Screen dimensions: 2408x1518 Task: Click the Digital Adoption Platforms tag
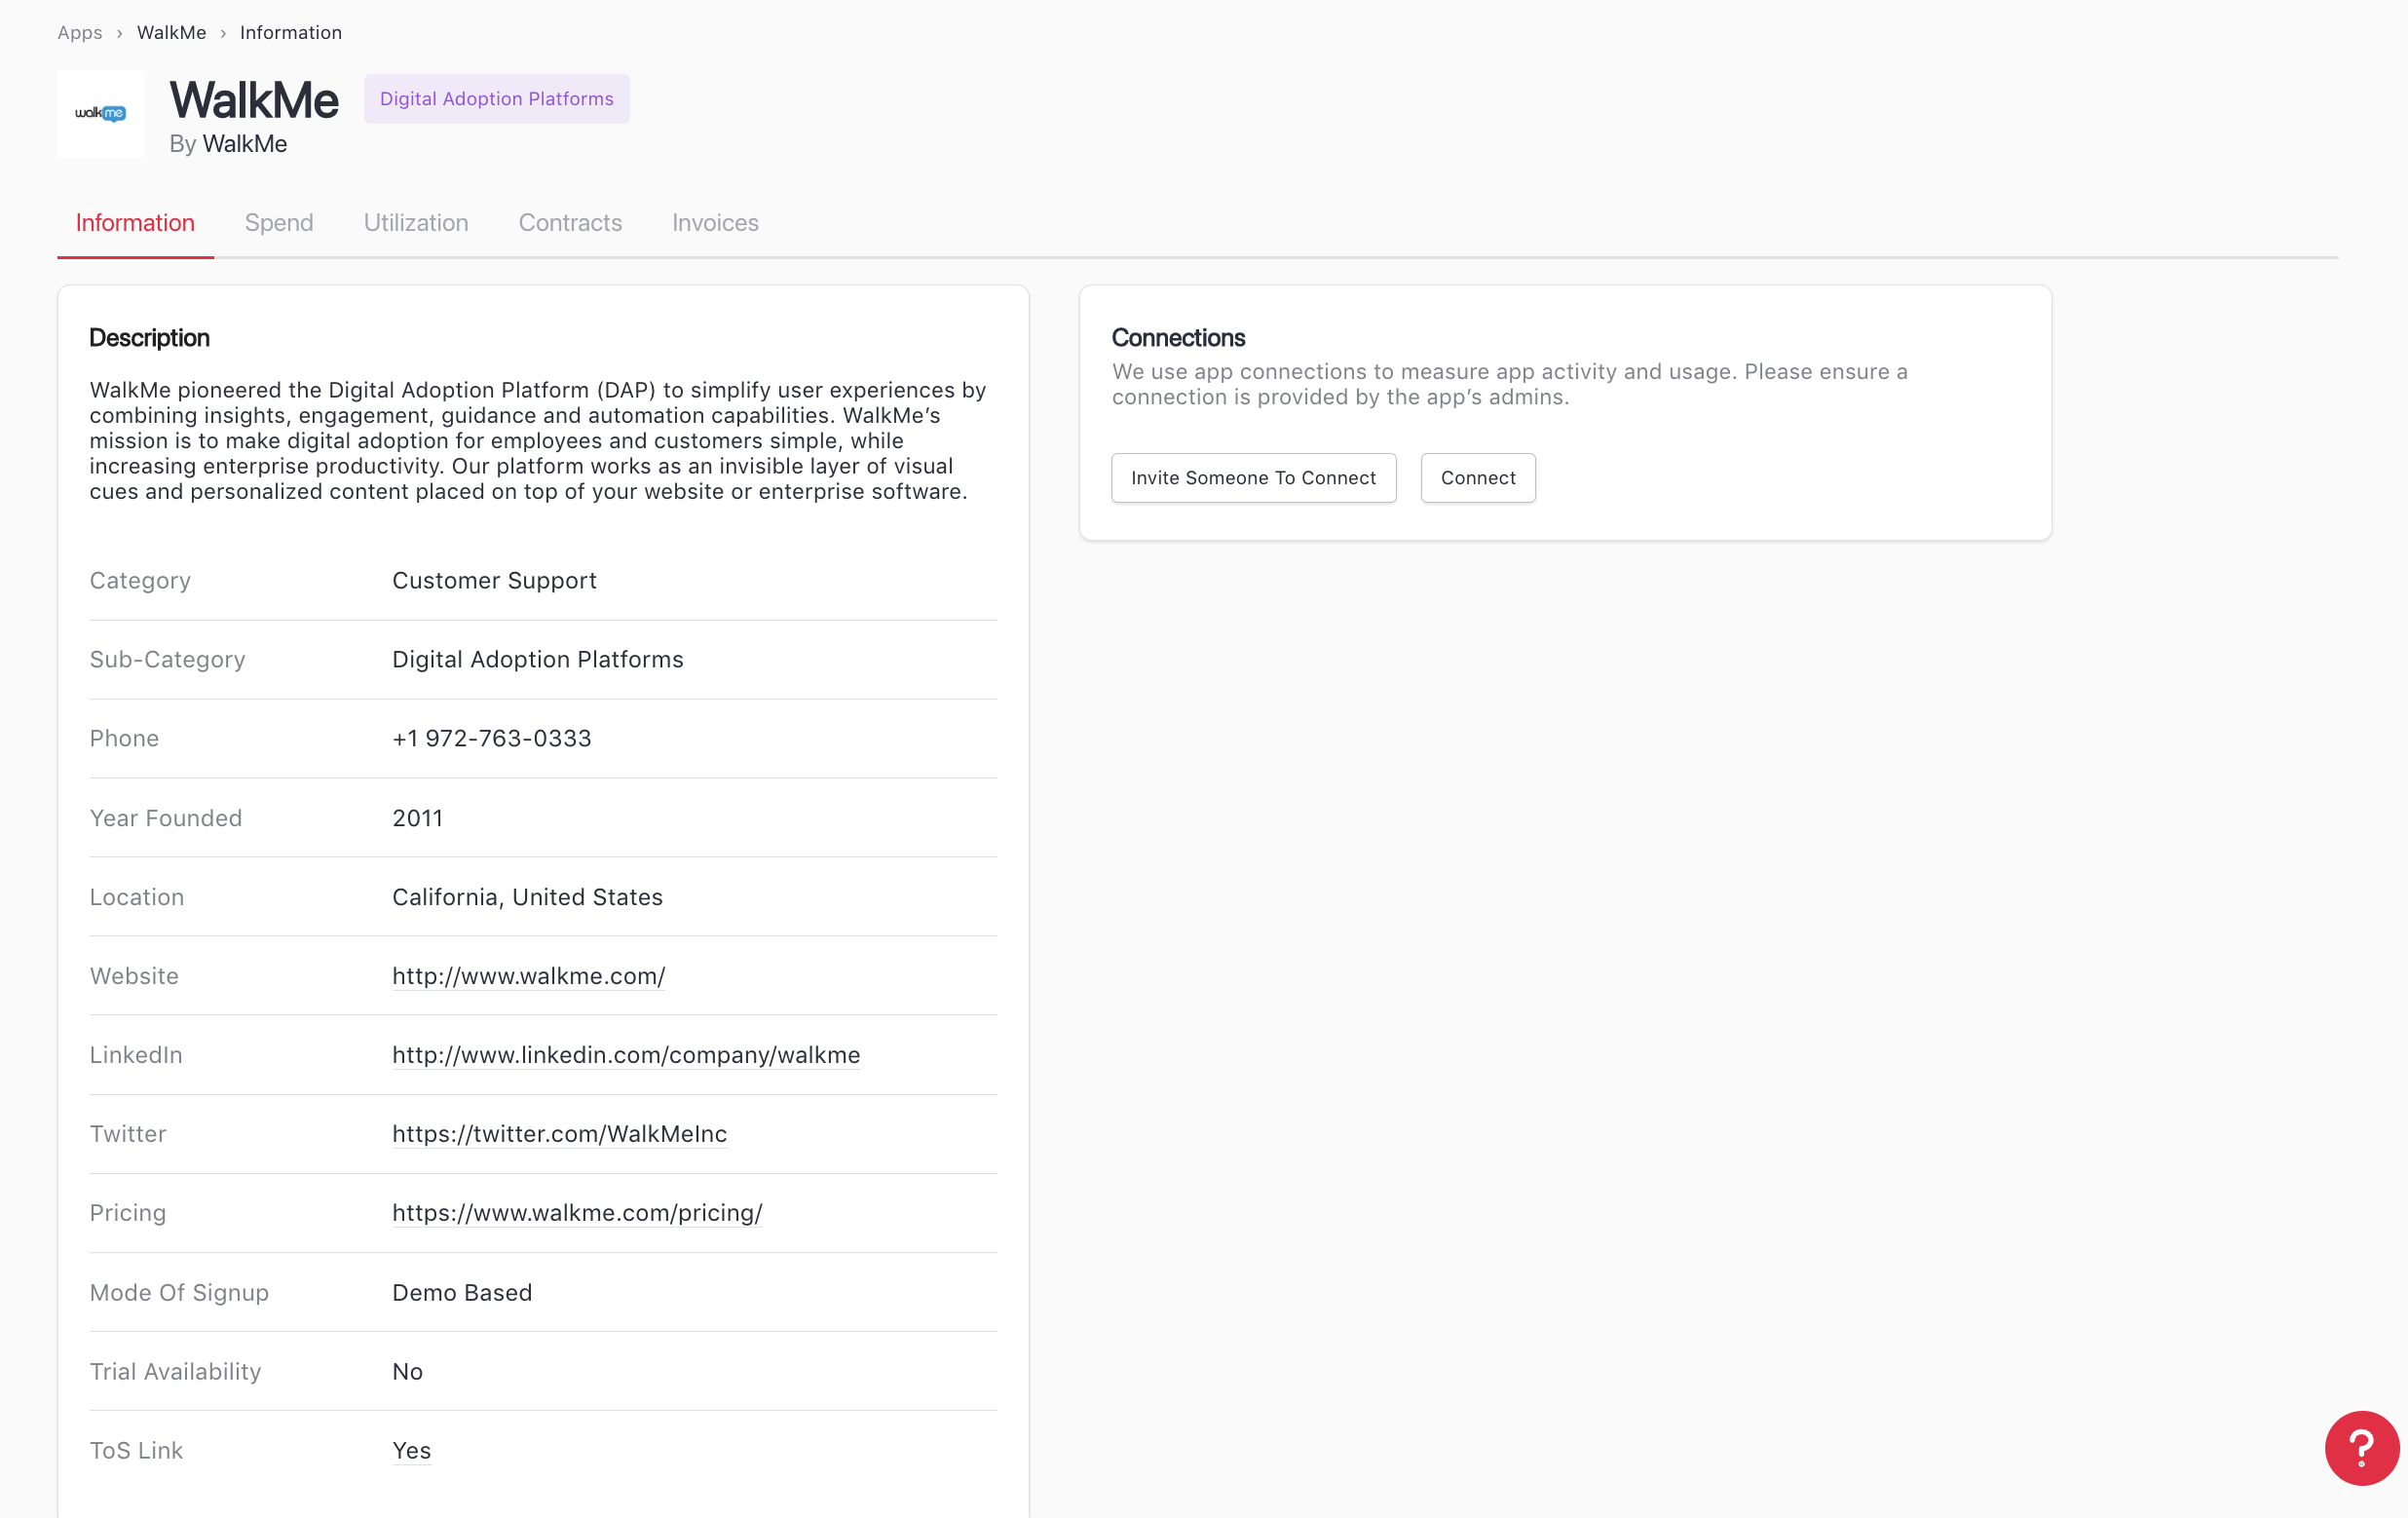click(x=496, y=99)
